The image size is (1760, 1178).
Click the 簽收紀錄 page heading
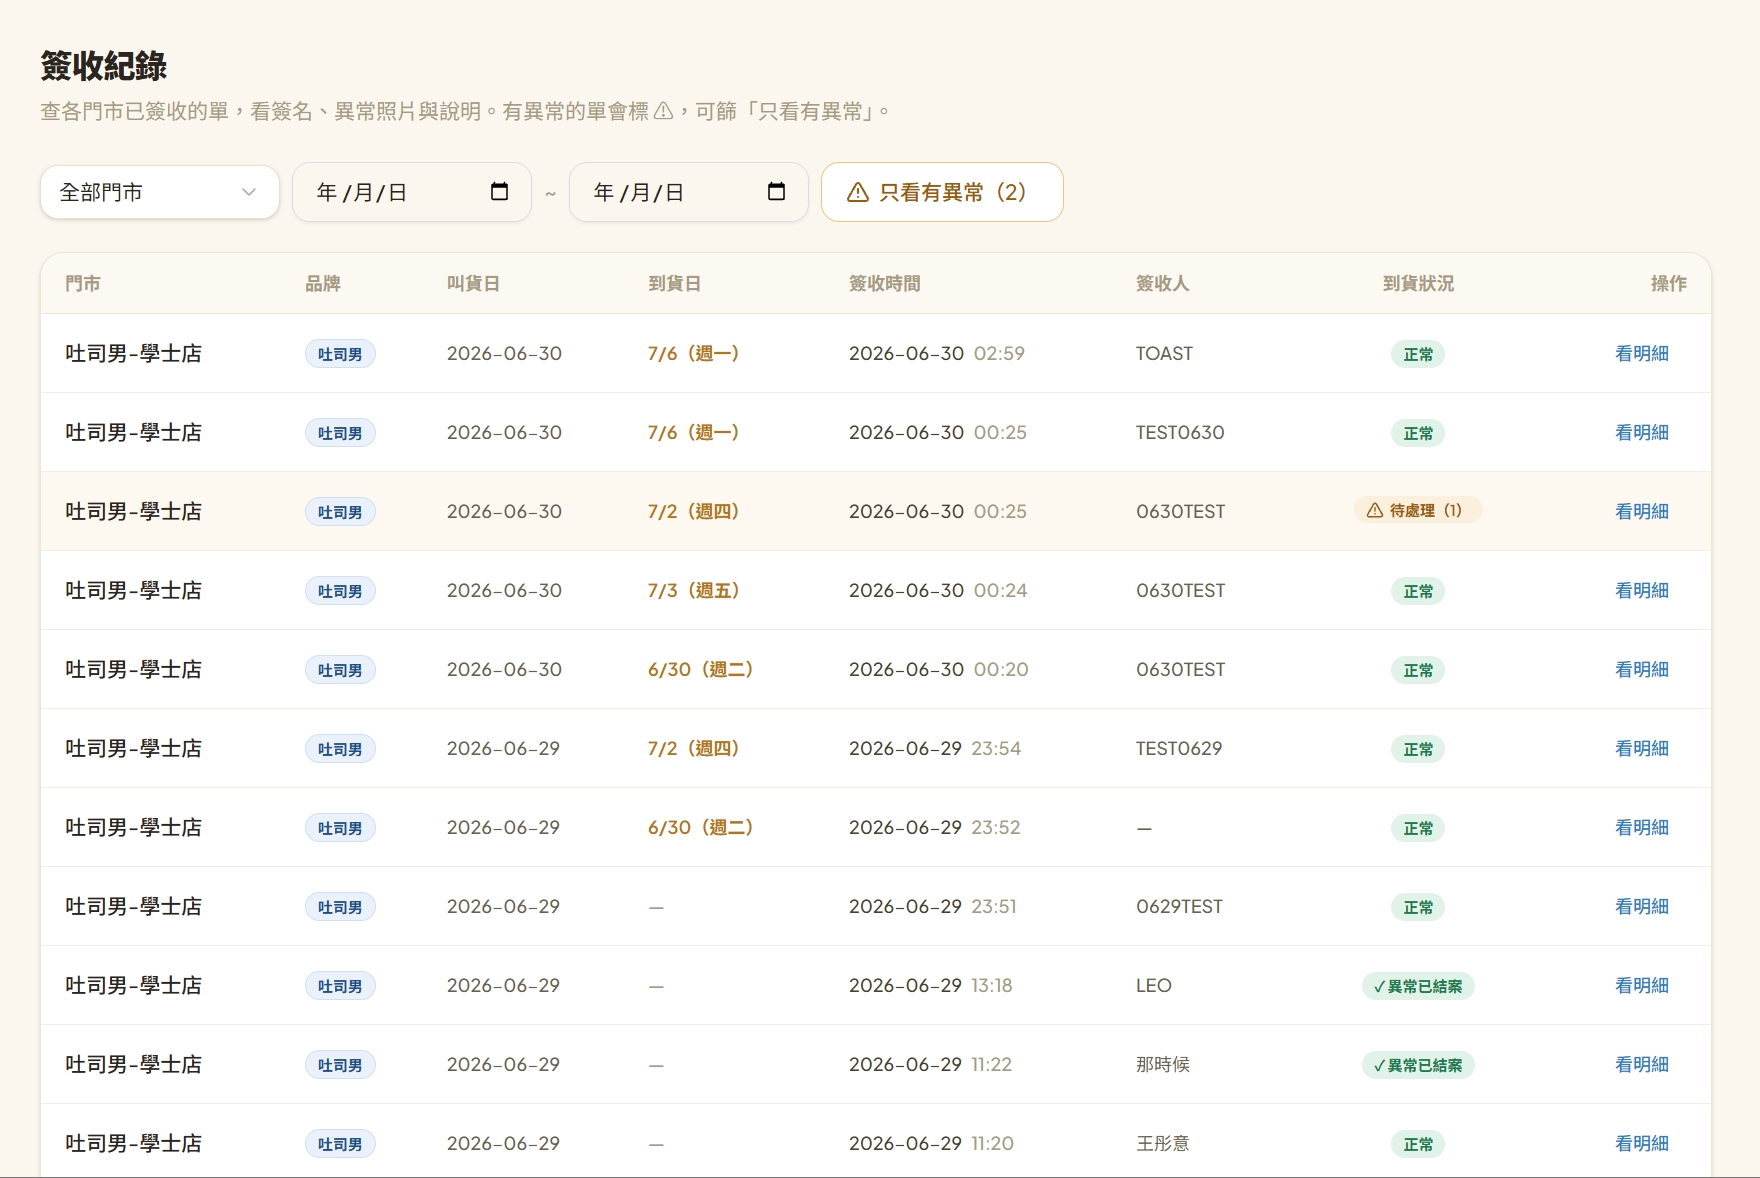(103, 66)
